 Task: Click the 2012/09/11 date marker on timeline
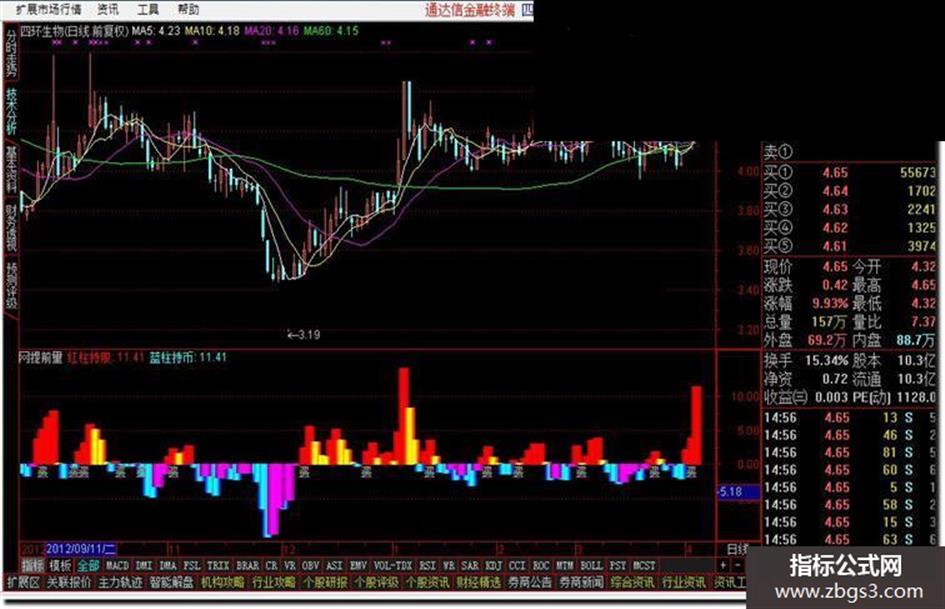(x=81, y=549)
